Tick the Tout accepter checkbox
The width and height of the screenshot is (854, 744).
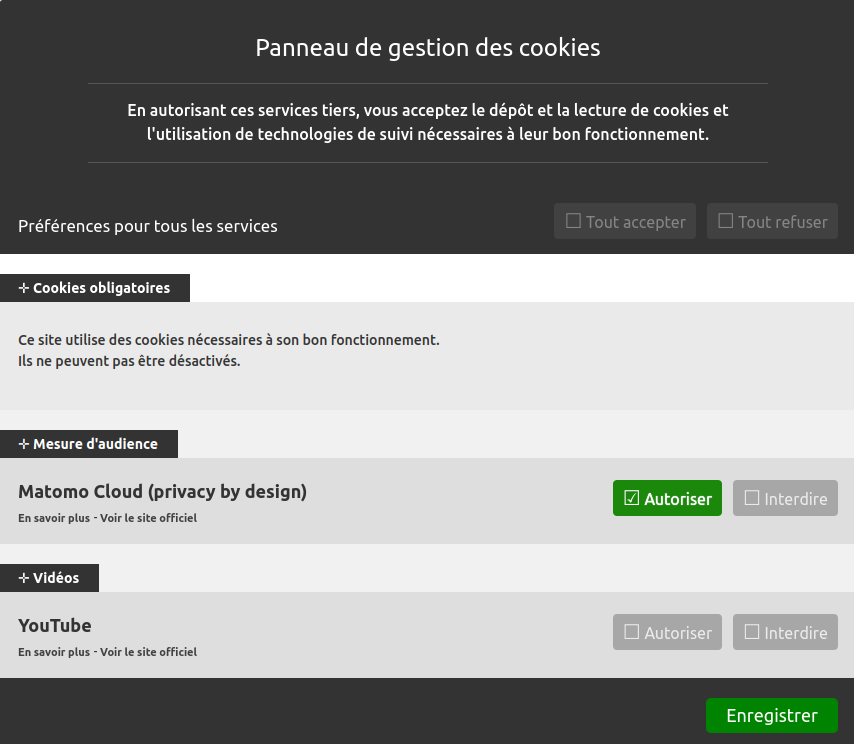(625, 221)
